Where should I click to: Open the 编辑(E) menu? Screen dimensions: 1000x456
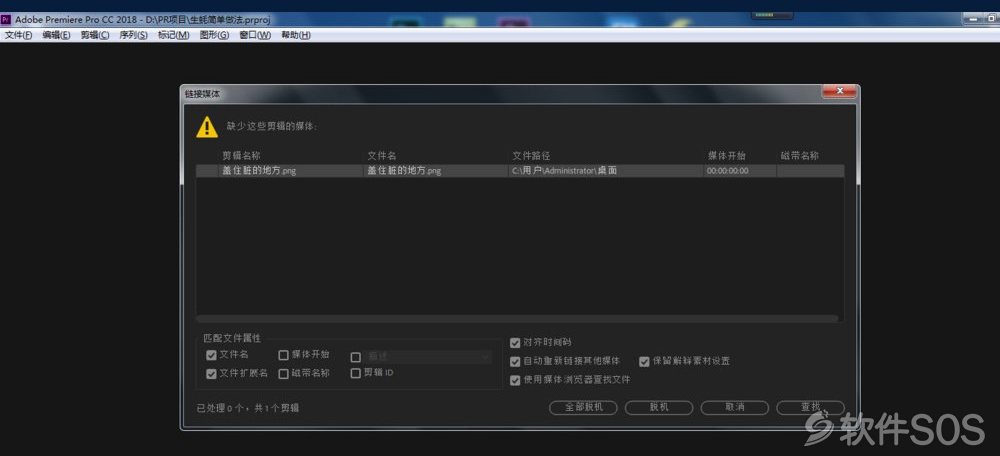[57, 35]
